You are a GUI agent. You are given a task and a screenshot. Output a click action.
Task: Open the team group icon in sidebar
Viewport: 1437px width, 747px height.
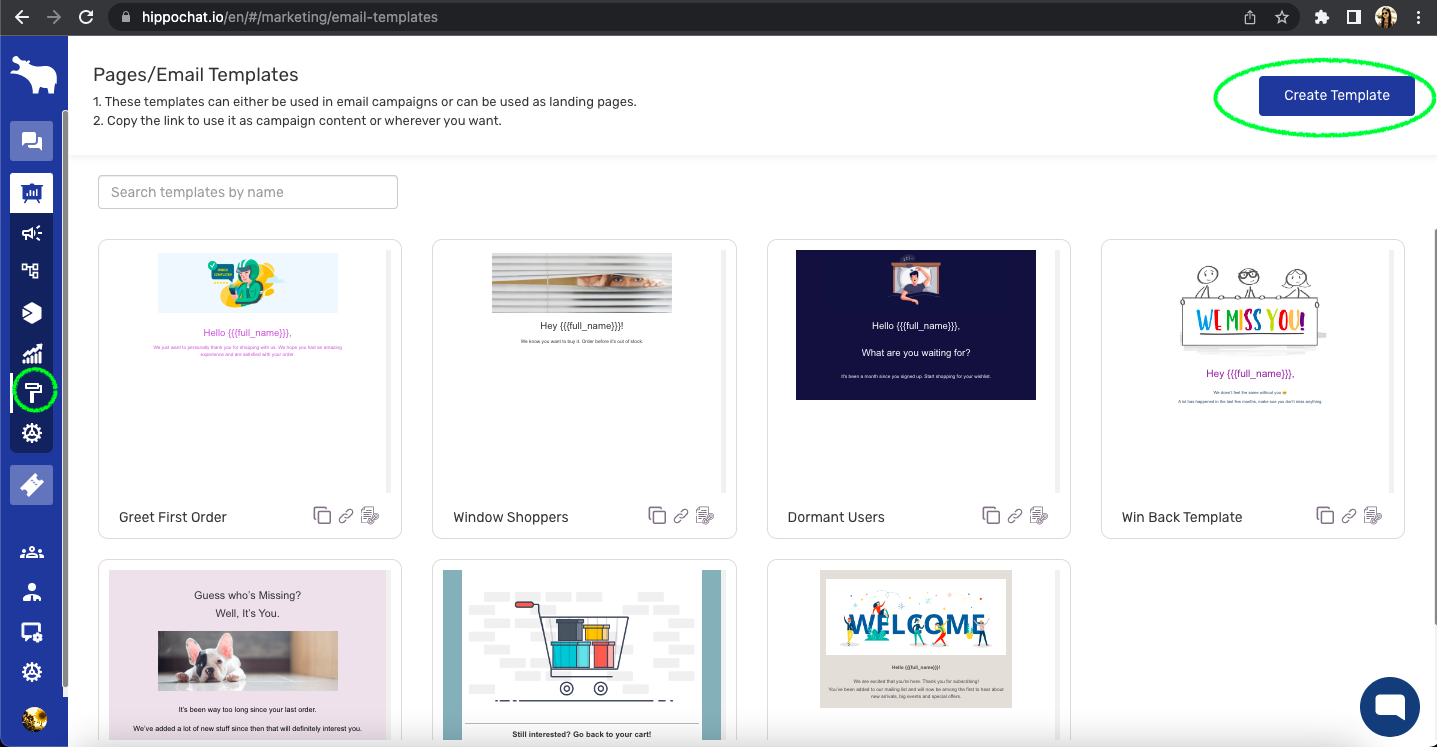coord(32,552)
